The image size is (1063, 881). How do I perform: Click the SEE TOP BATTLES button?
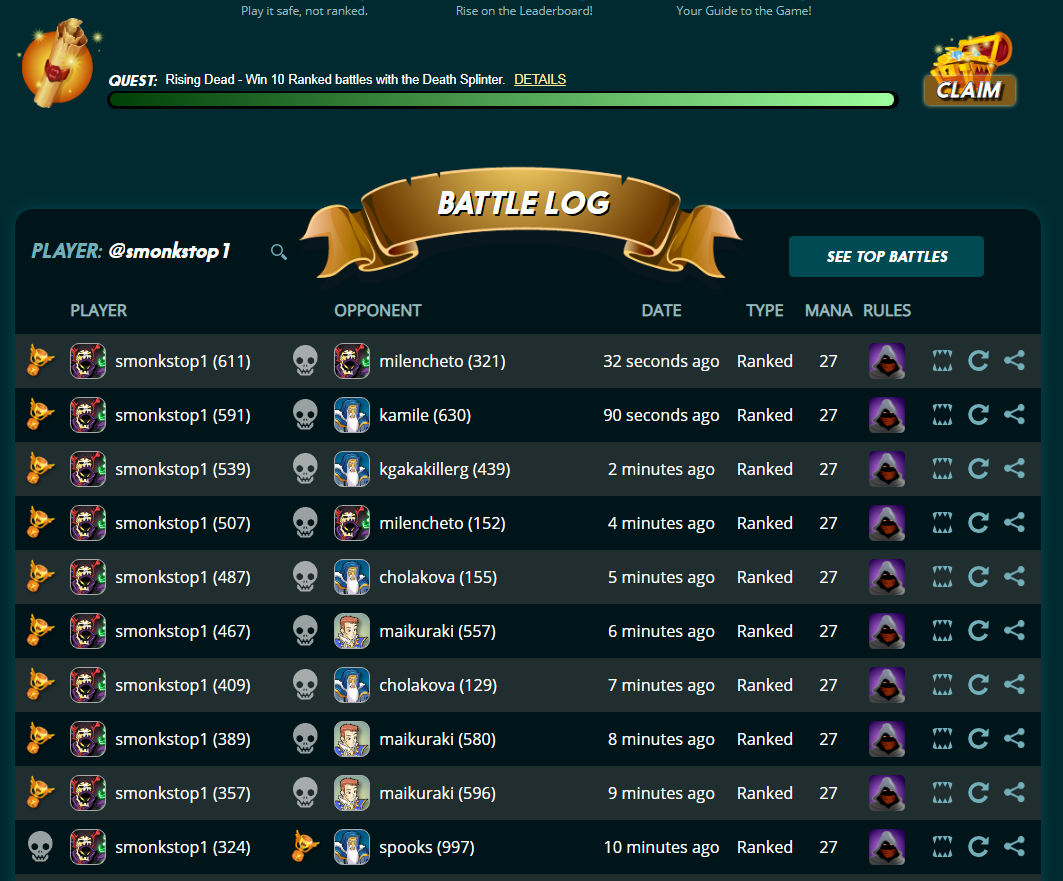click(886, 256)
